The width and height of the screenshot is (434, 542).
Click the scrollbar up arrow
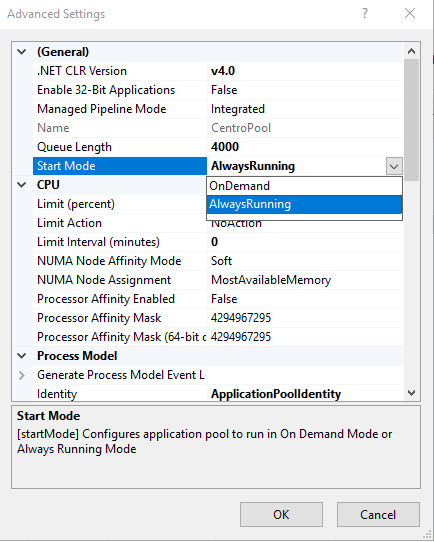pyautogui.click(x=411, y=51)
